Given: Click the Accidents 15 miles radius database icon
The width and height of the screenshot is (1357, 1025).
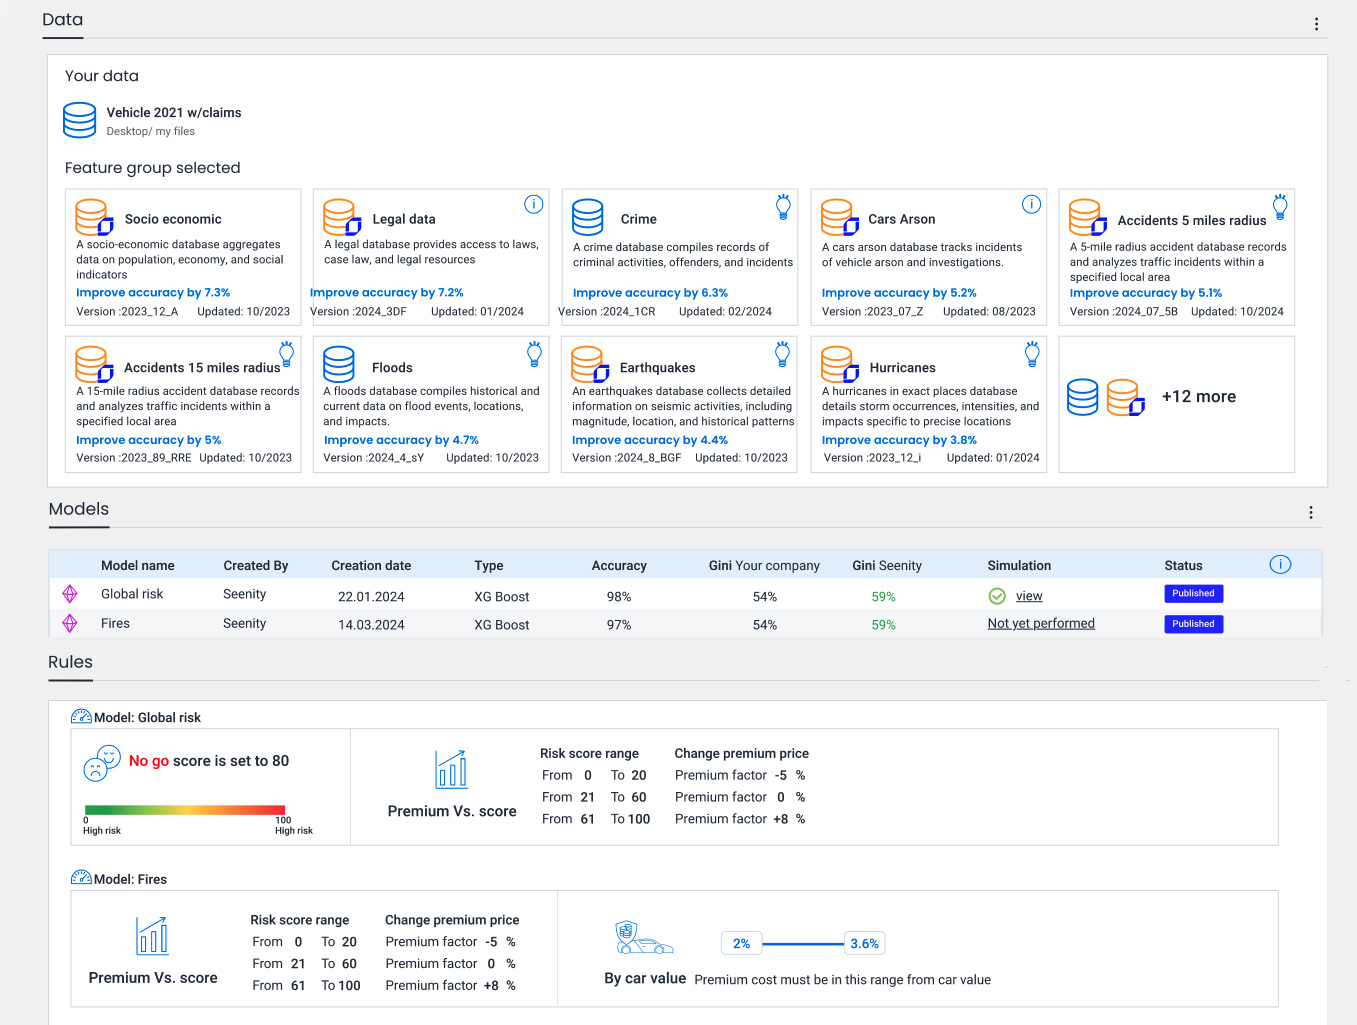Looking at the screenshot, I should (94, 365).
